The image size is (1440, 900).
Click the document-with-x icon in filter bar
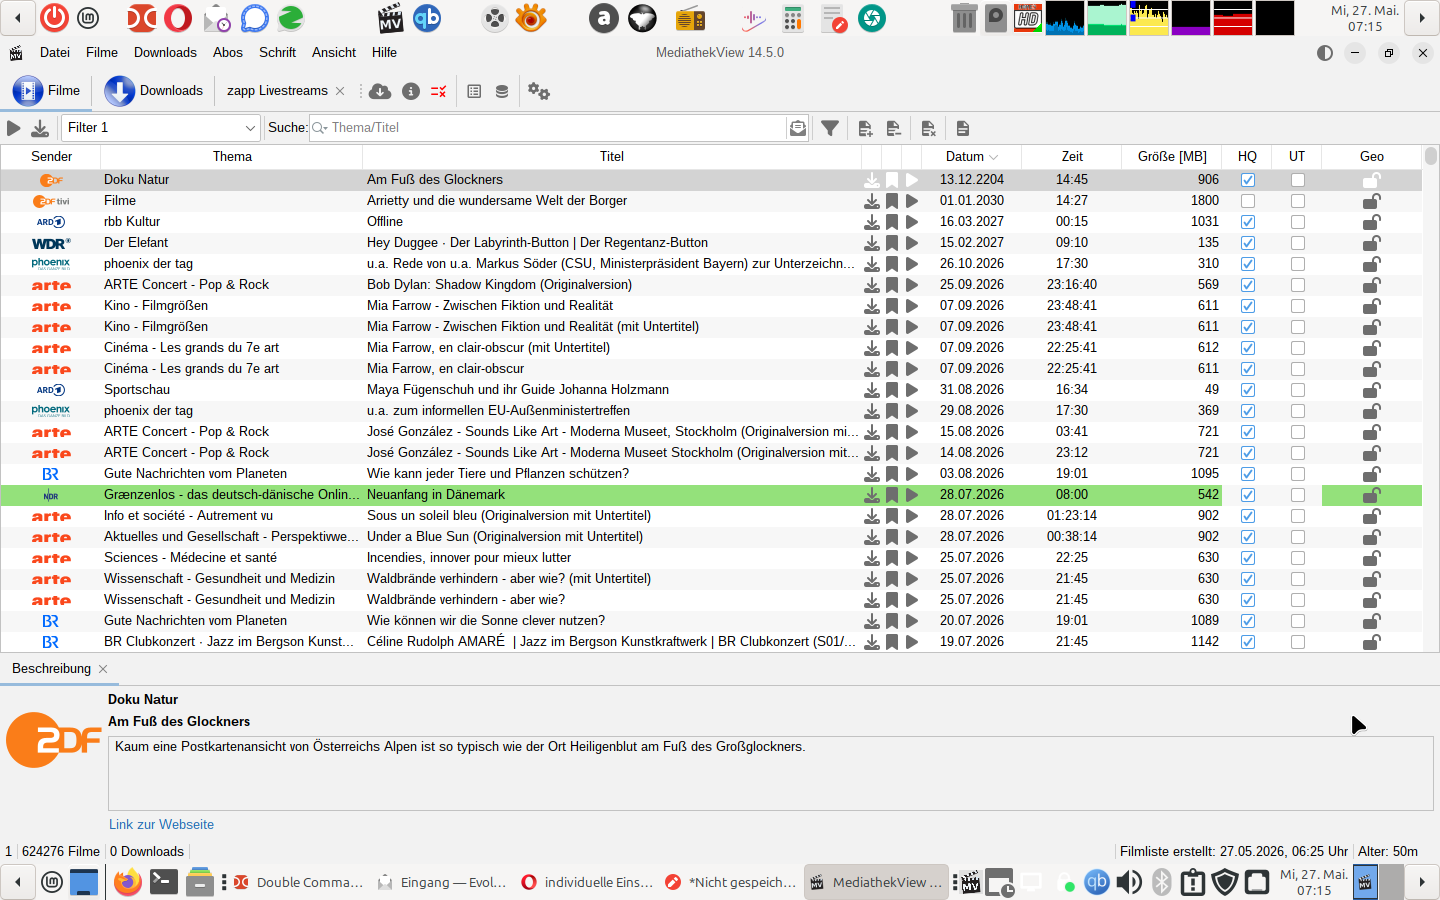click(929, 128)
